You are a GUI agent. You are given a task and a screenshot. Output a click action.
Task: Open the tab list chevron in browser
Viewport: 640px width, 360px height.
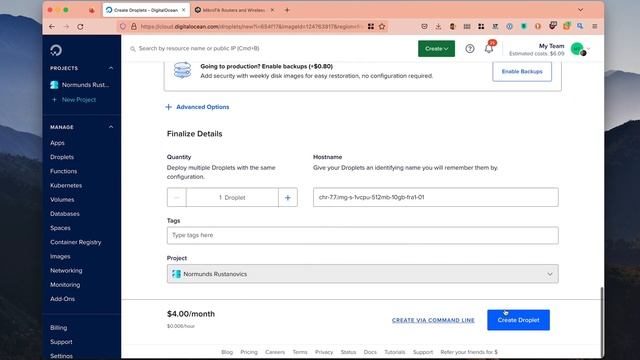coord(580,10)
